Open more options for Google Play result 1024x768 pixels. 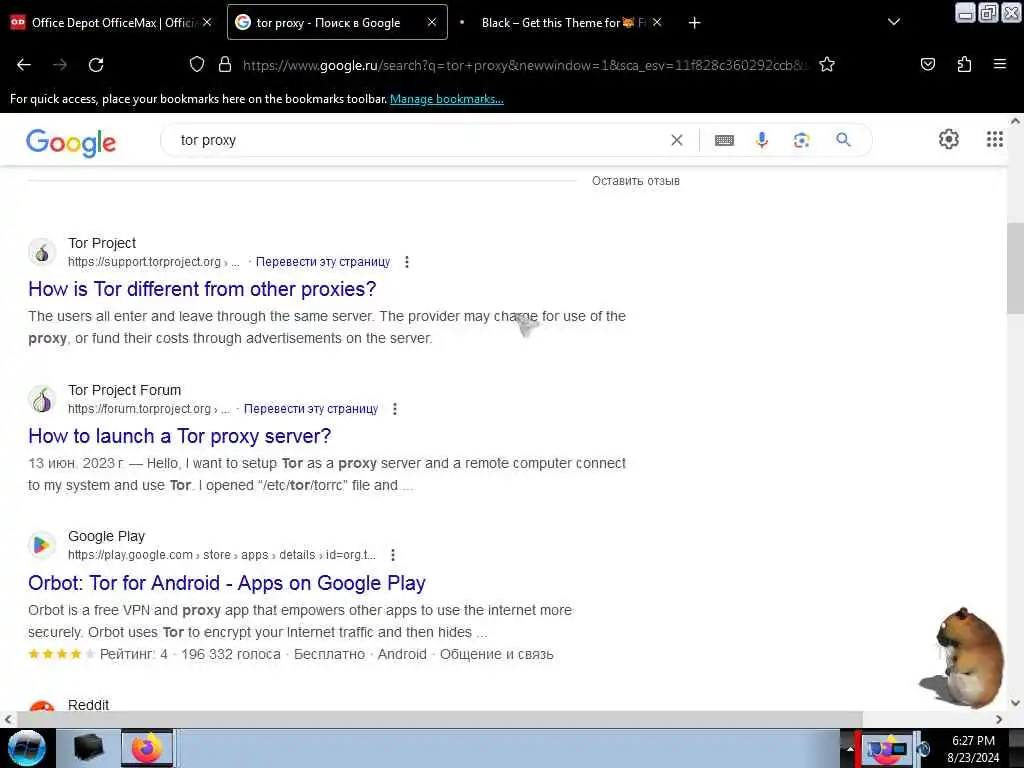392,555
